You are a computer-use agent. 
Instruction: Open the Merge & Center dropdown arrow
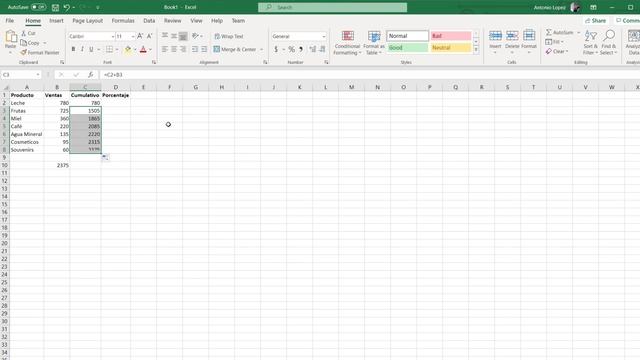[x=261, y=49]
